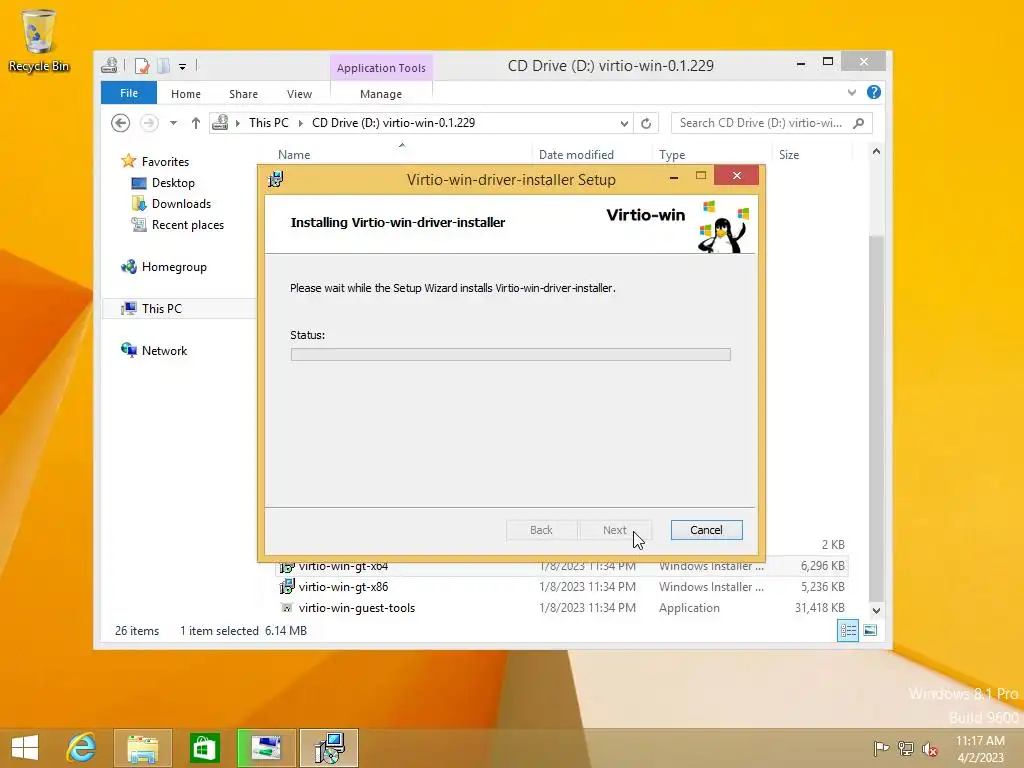The width and height of the screenshot is (1024, 768).
Task: Close the installer Setup dialog
Action: (737, 175)
